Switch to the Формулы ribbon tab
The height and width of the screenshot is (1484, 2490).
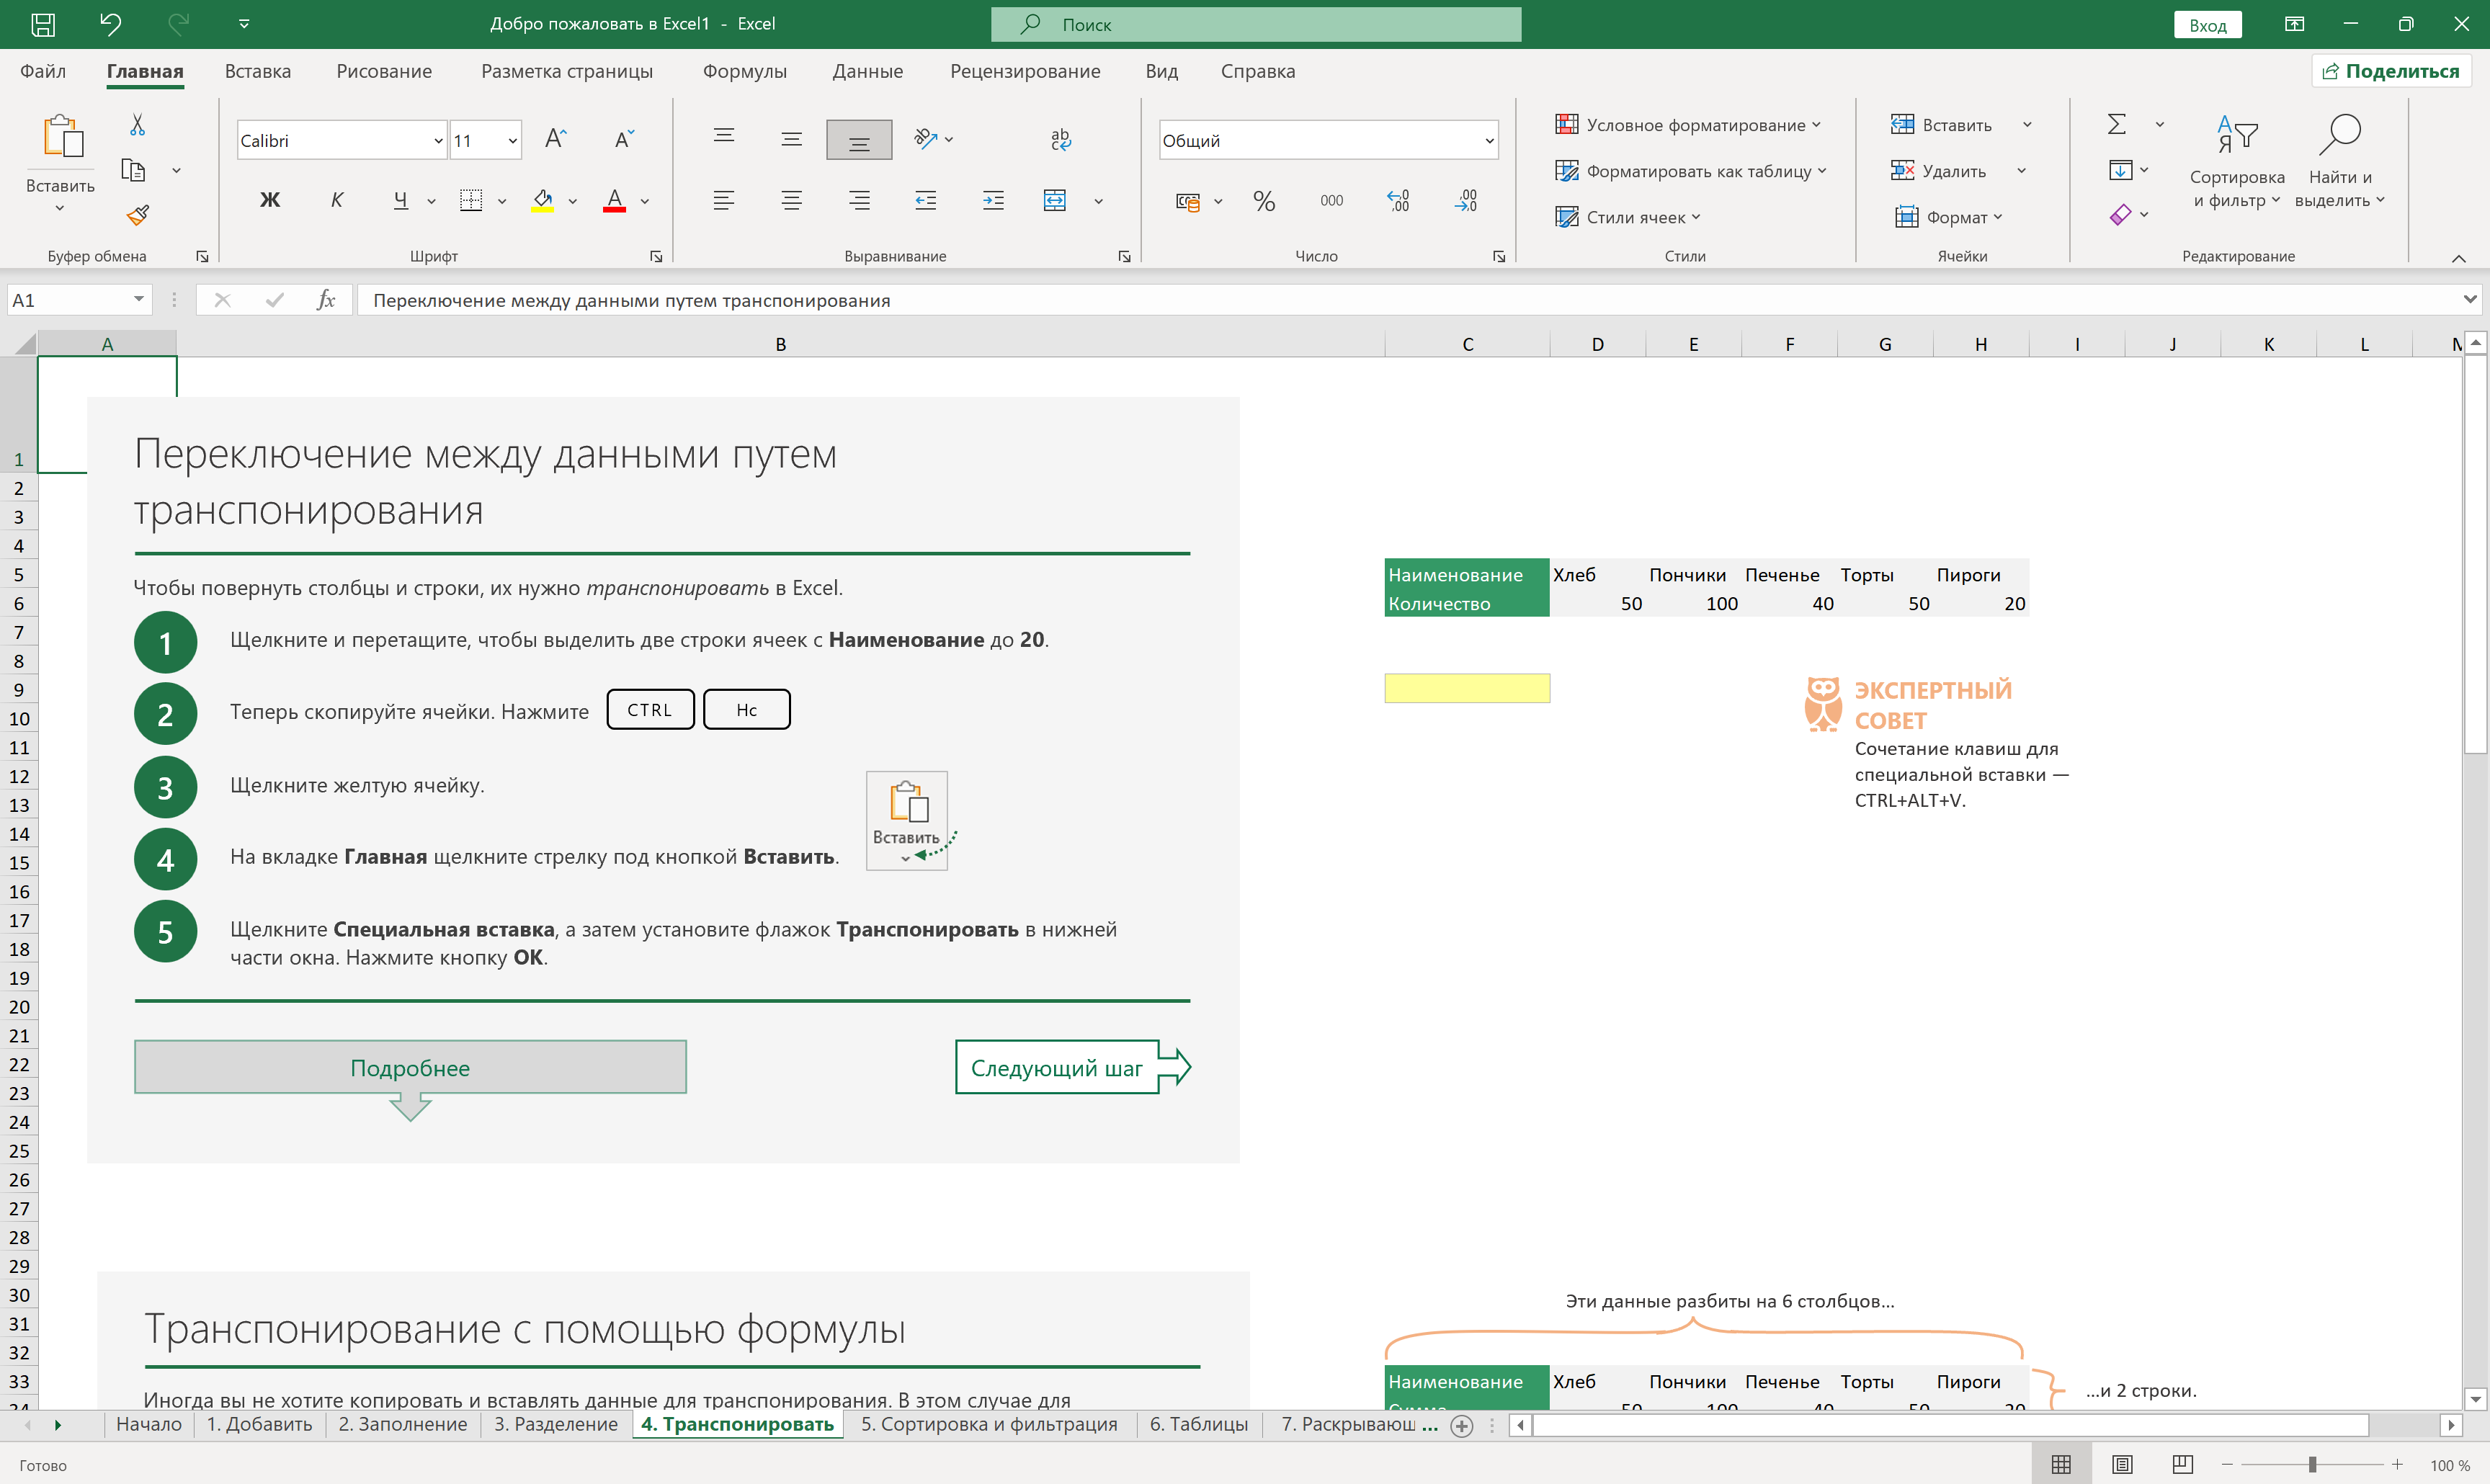click(744, 71)
